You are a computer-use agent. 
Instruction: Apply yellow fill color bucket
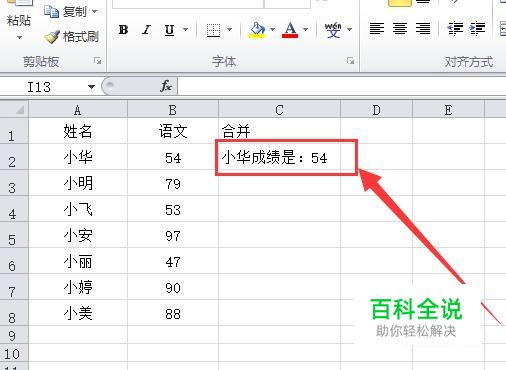point(257,30)
